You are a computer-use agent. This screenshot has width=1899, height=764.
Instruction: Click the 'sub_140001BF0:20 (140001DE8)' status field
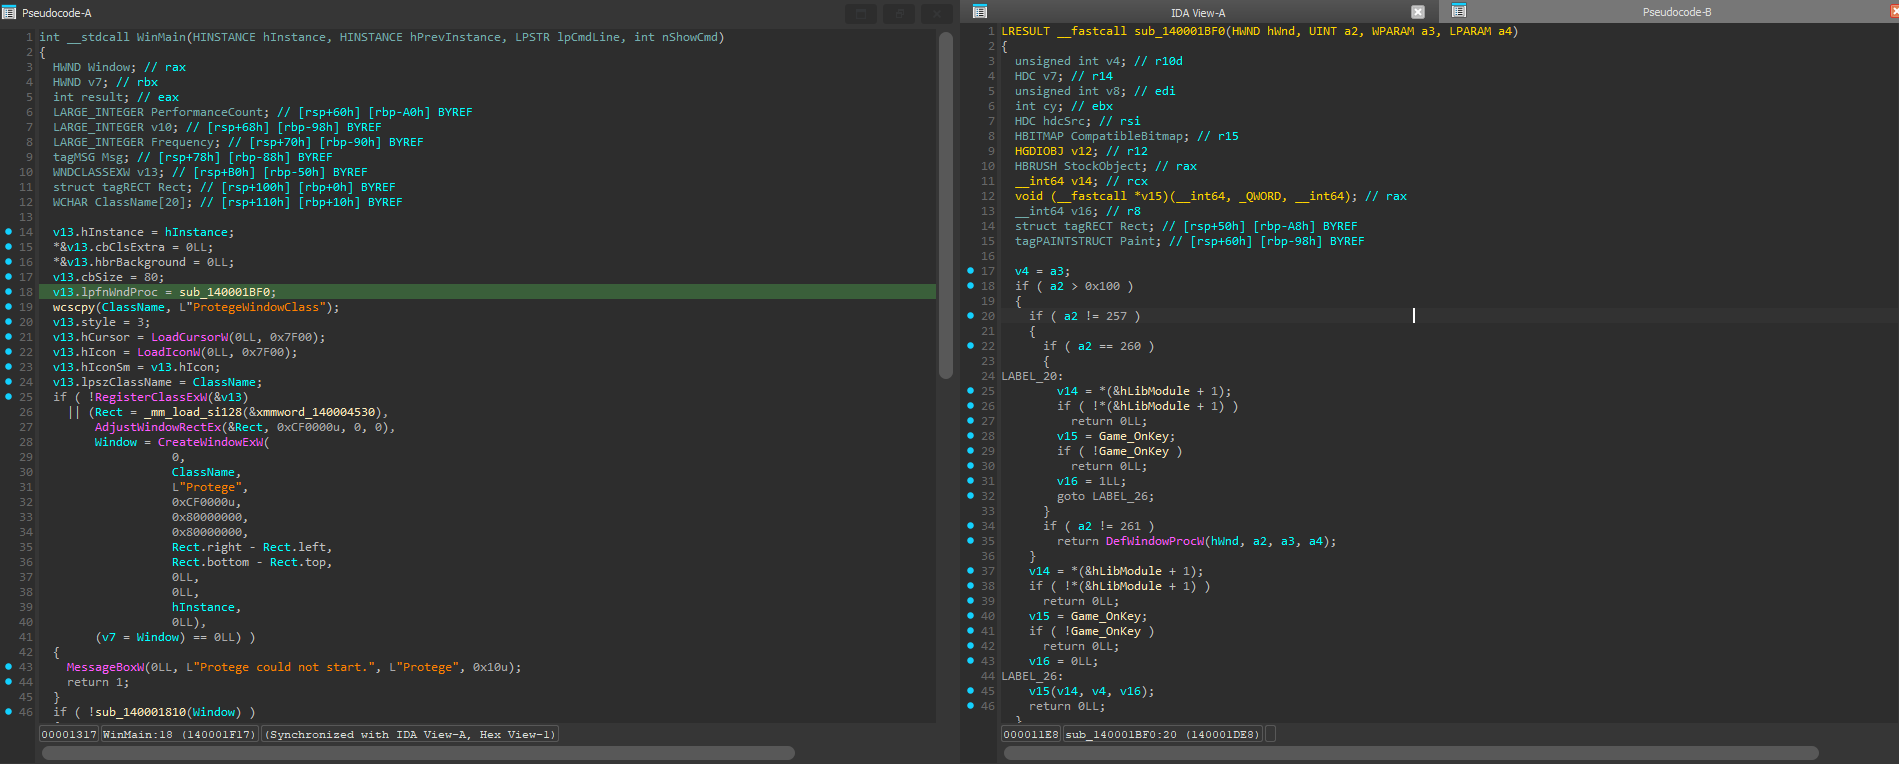1162,734
